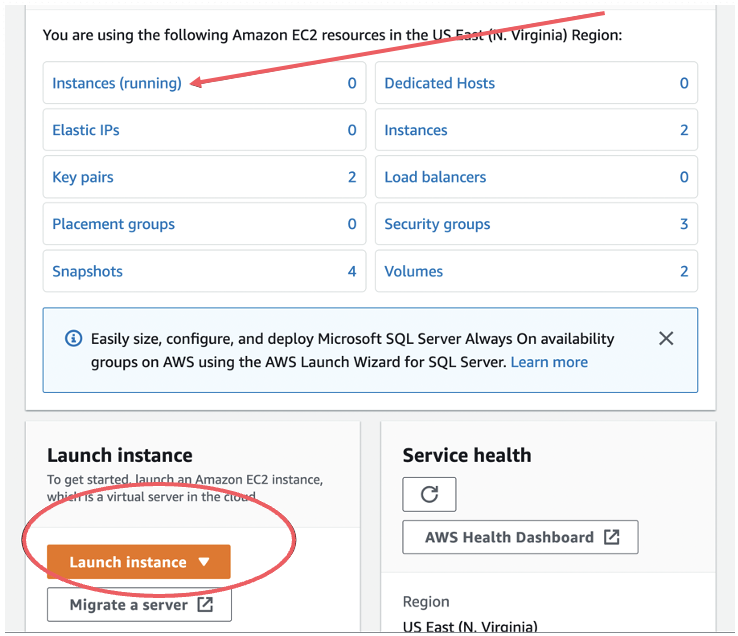Dismiss the SQL Server info banner
Viewport: 738px width, 636px height.
point(666,338)
